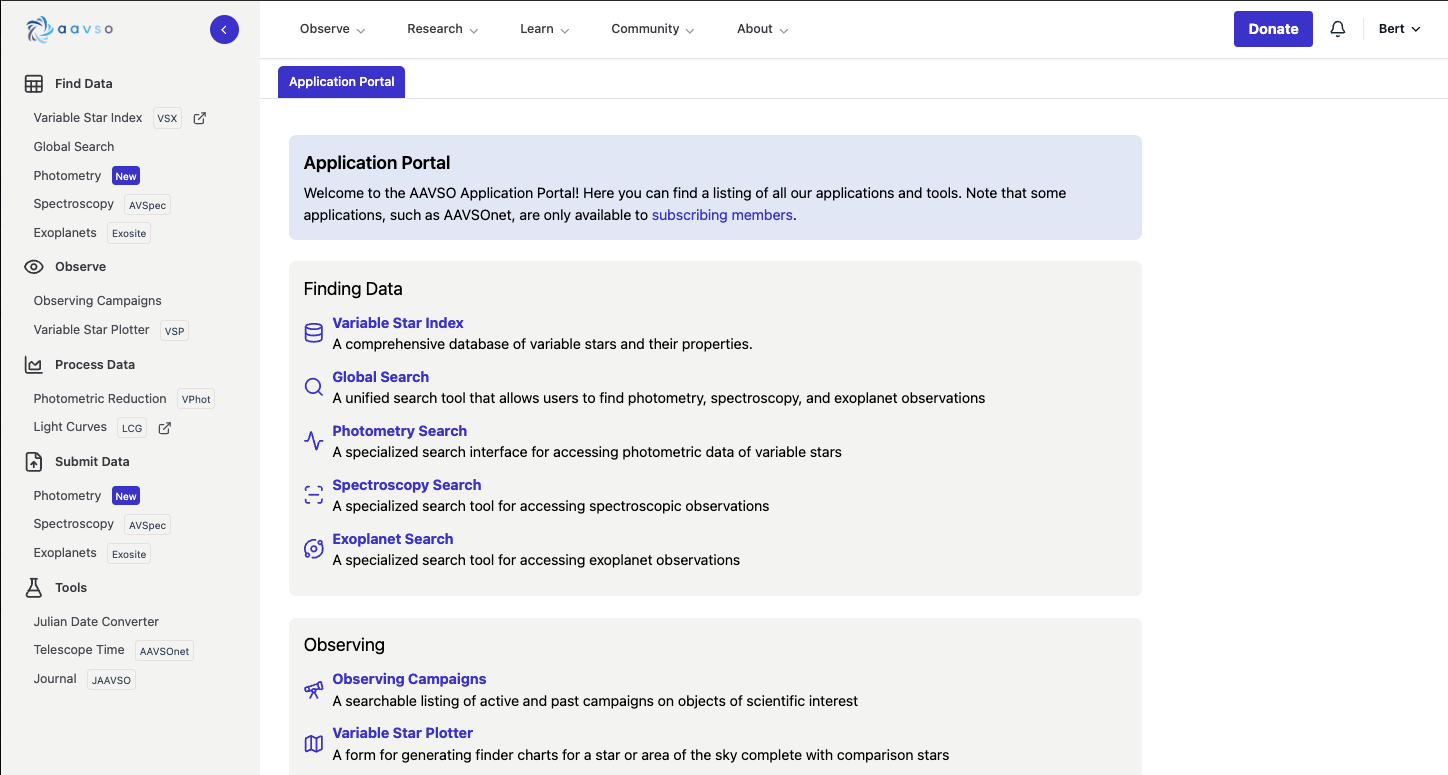The height and width of the screenshot is (775, 1448).
Task: Expand the Community menu
Action: click(653, 29)
